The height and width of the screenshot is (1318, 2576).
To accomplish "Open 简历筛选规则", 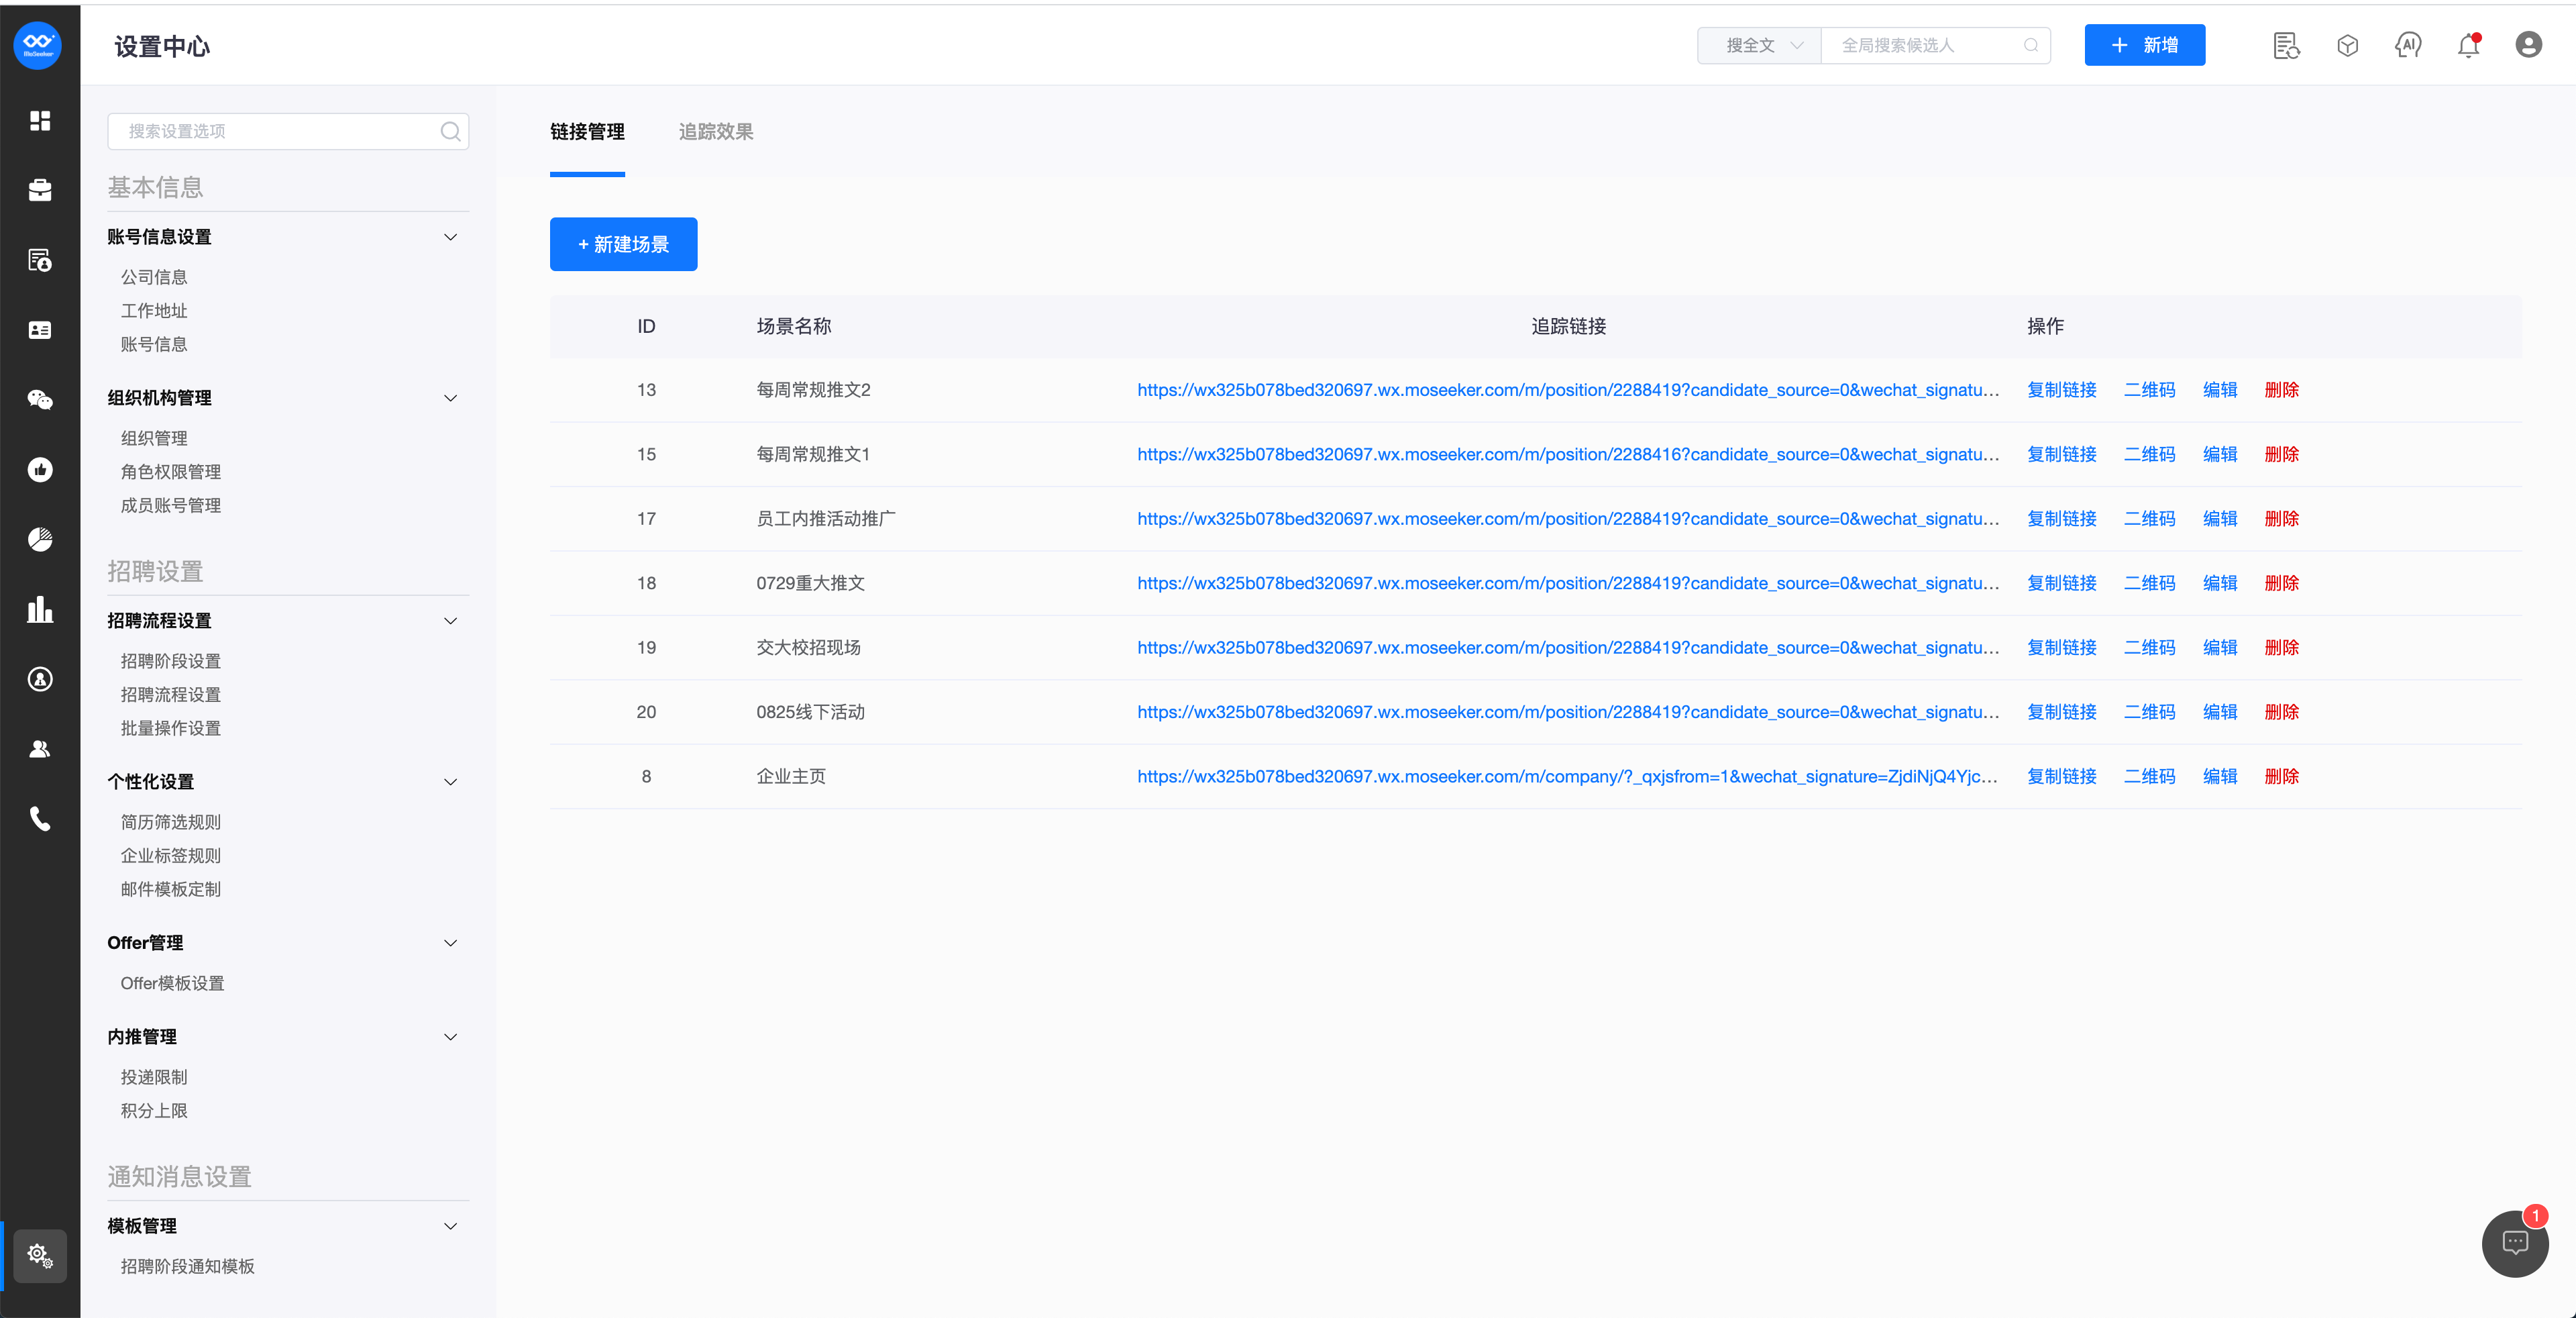I will (171, 822).
